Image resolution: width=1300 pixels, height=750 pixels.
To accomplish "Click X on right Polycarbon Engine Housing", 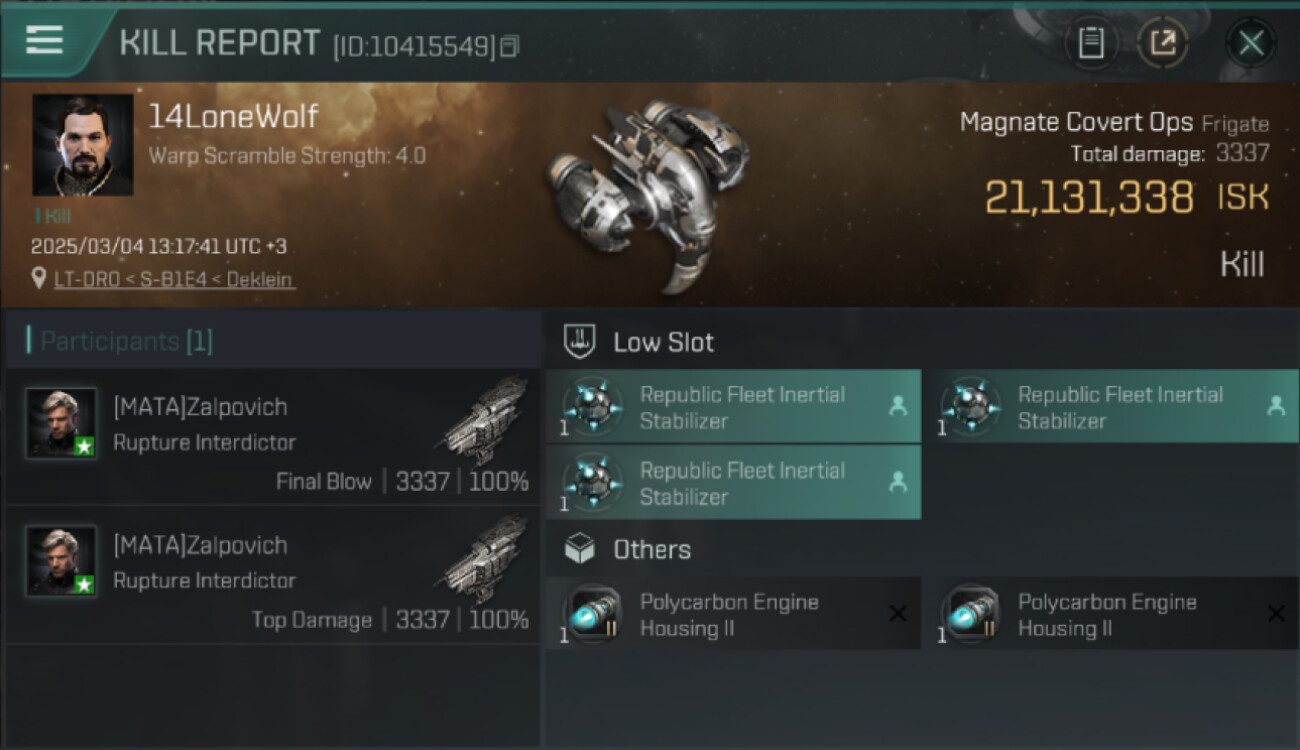I will tap(1276, 614).
